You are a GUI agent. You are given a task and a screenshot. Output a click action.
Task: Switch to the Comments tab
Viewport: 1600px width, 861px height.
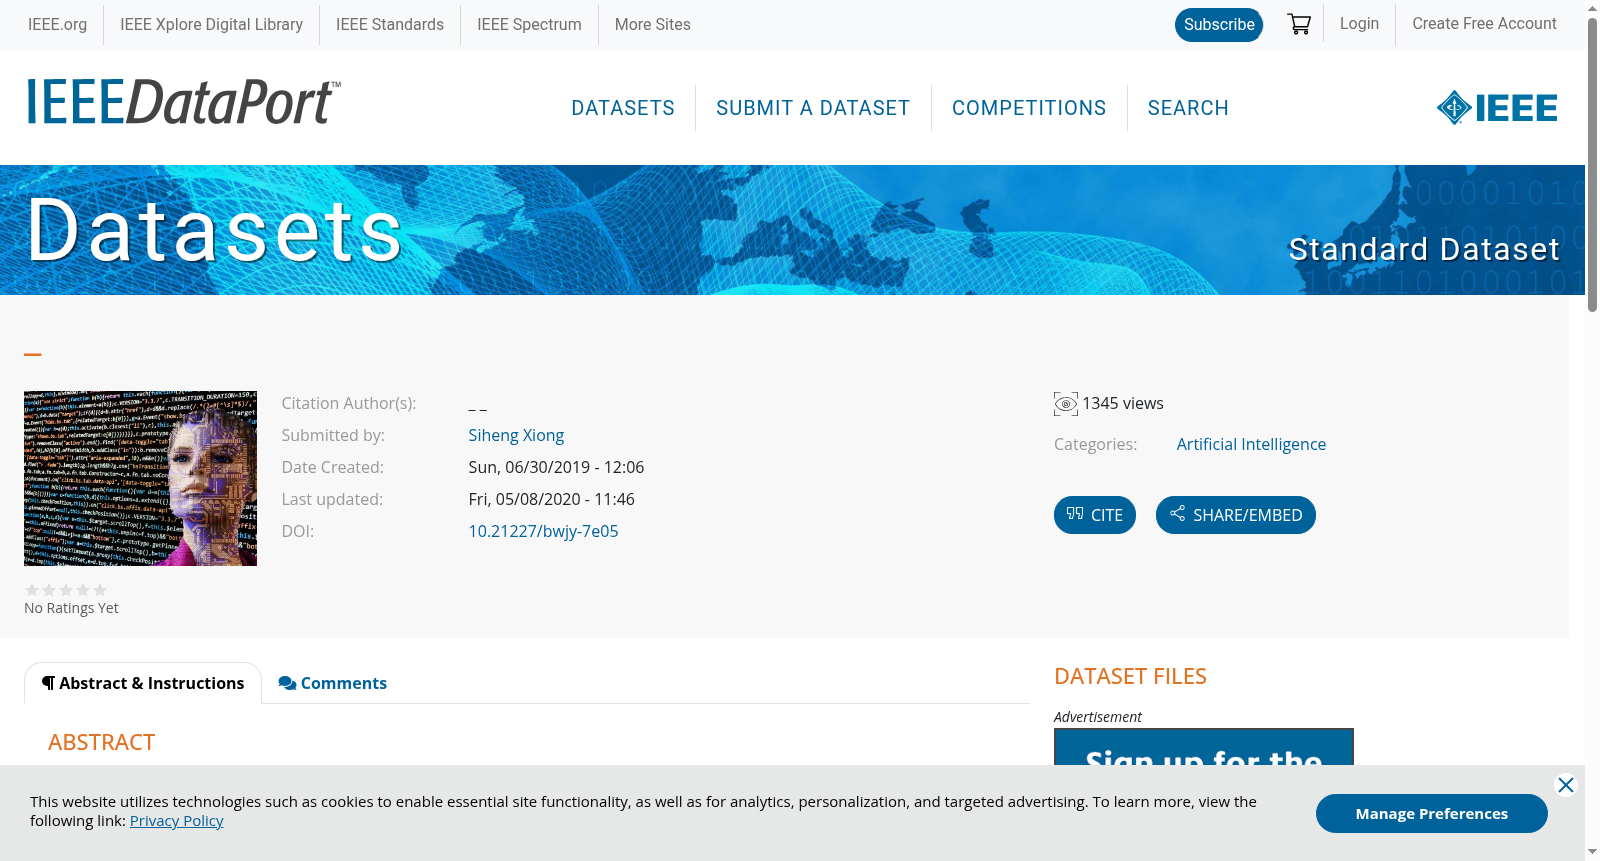point(332,683)
